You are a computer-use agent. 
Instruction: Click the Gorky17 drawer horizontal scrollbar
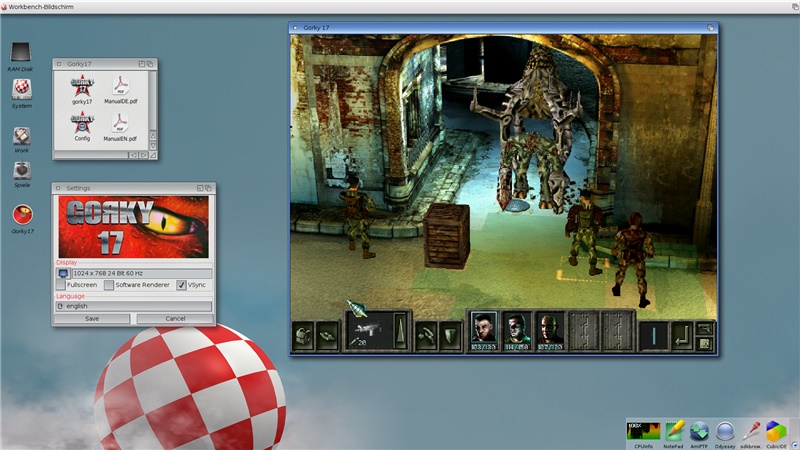pos(90,155)
